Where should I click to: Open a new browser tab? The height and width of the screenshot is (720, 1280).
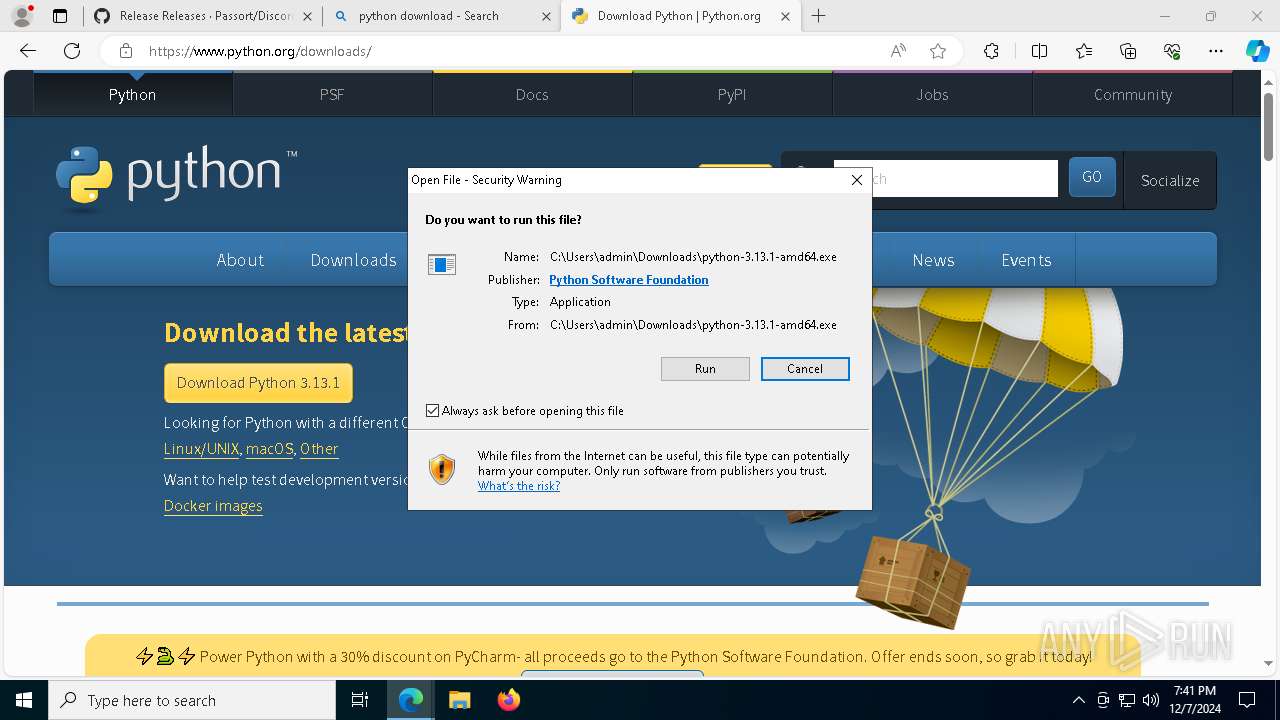click(819, 16)
